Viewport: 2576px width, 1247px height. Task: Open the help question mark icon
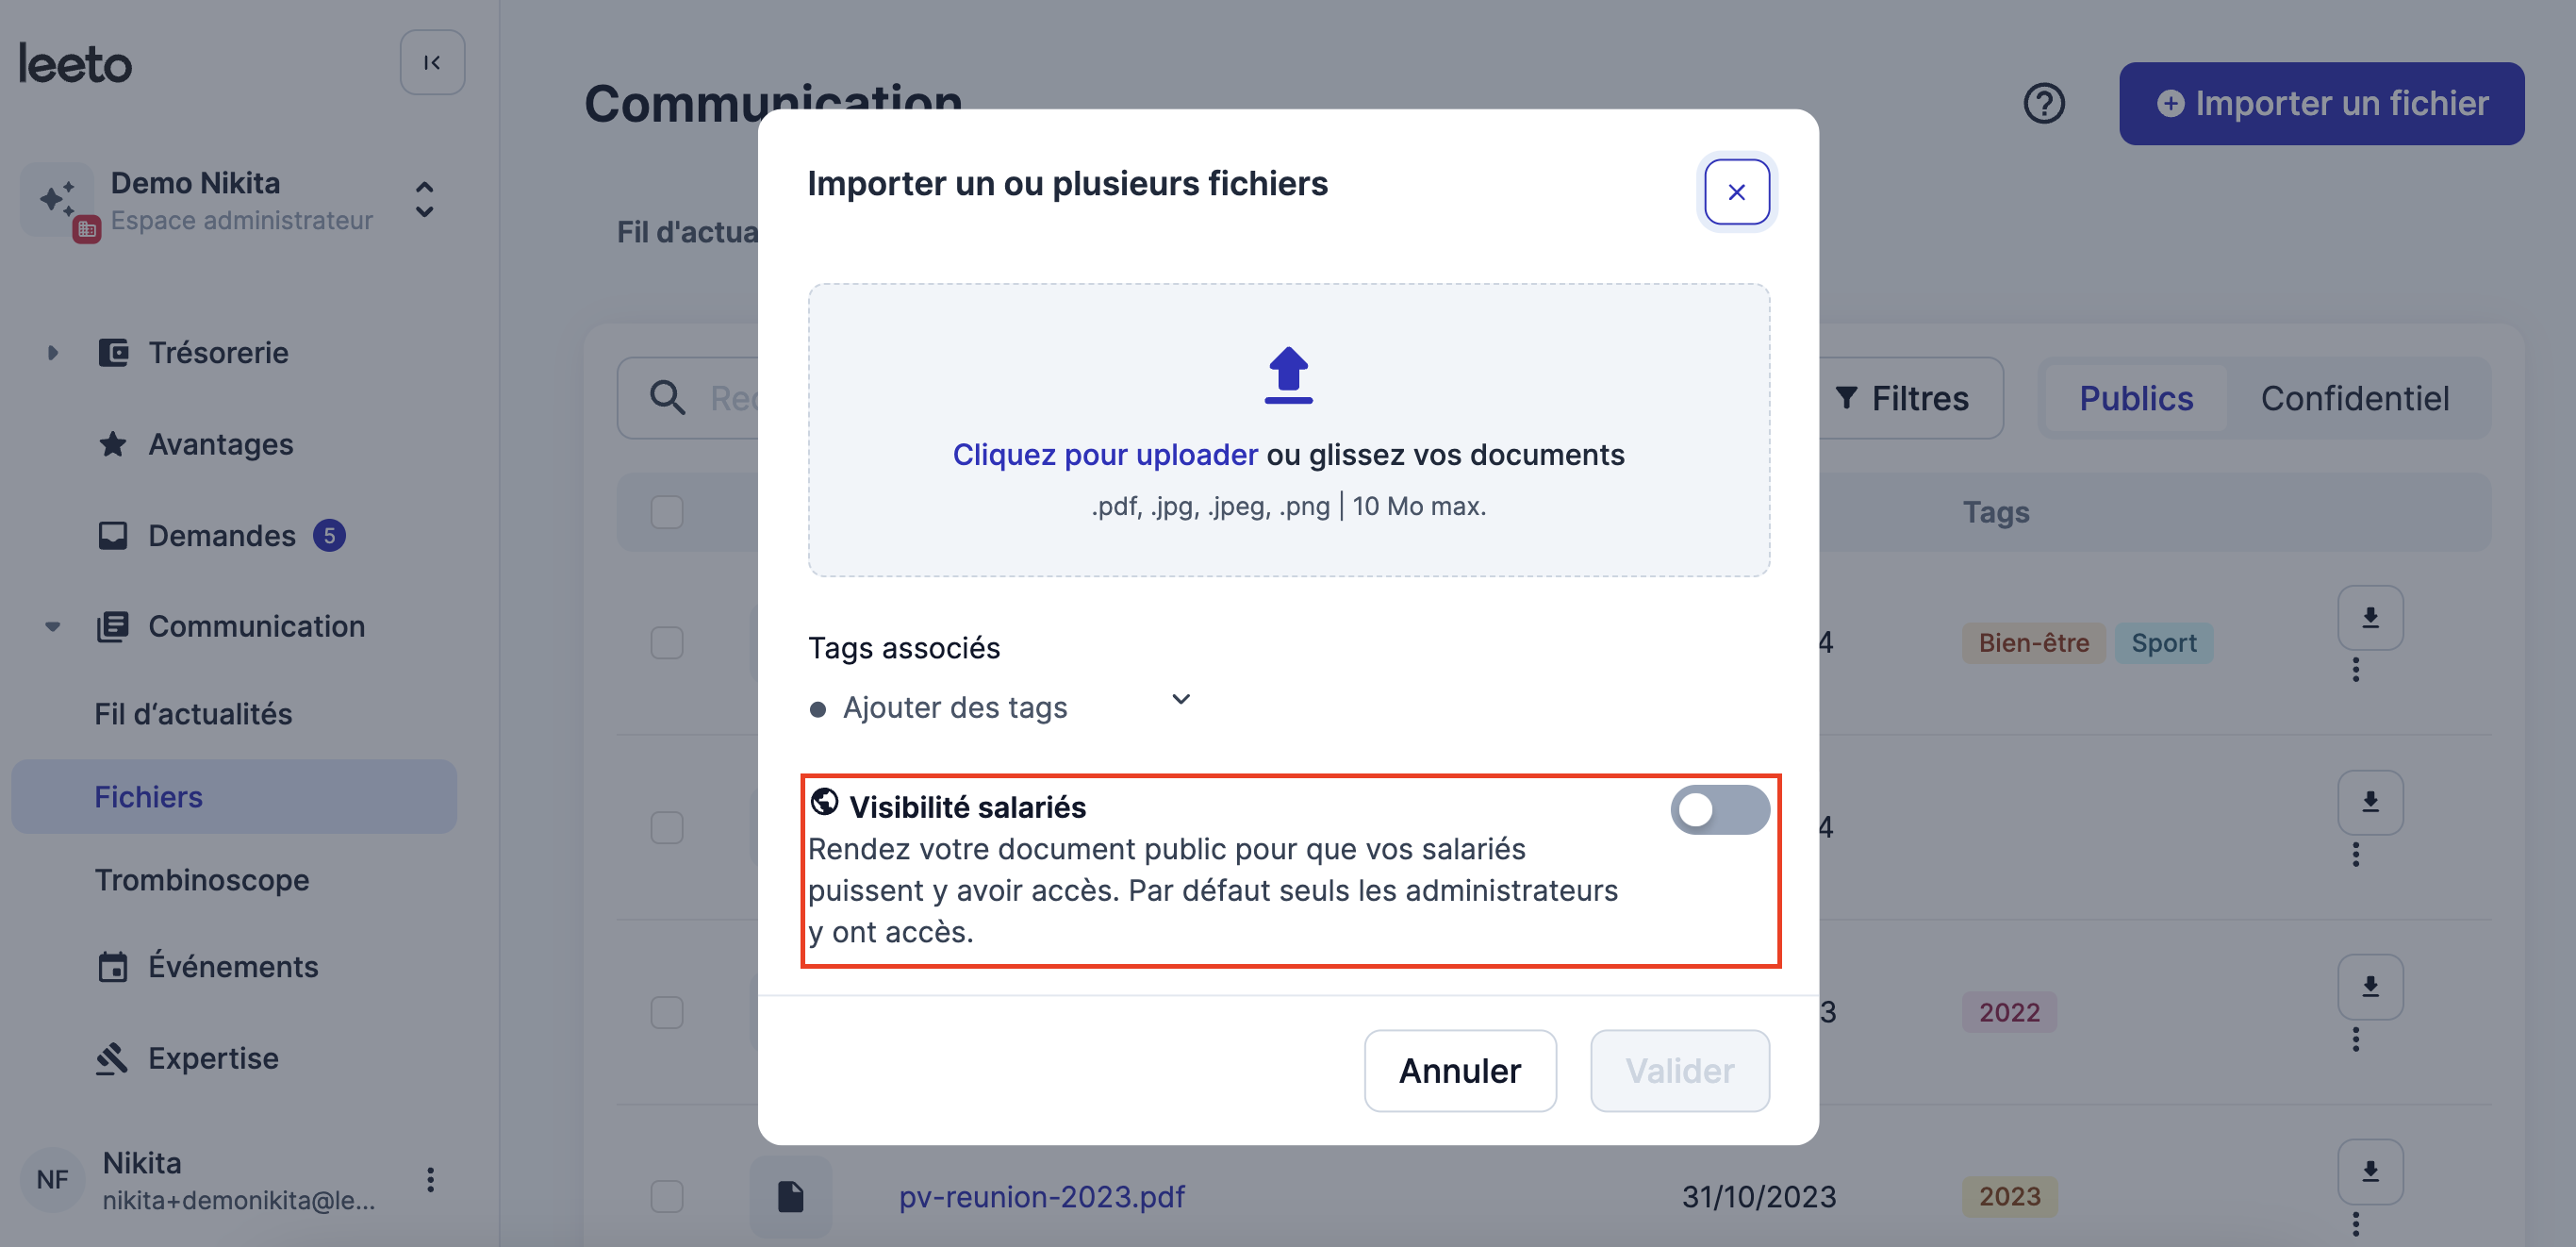(2044, 103)
